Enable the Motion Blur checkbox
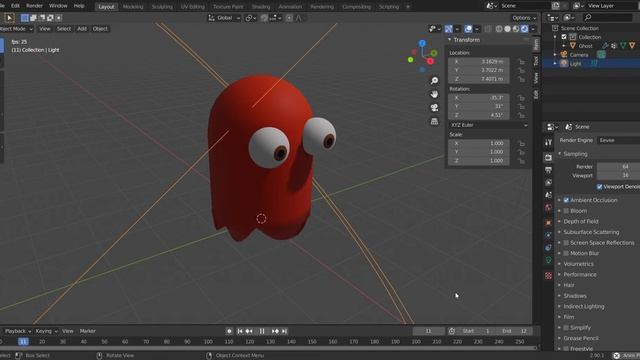The height and width of the screenshot is (360, 640). (566, 253)
